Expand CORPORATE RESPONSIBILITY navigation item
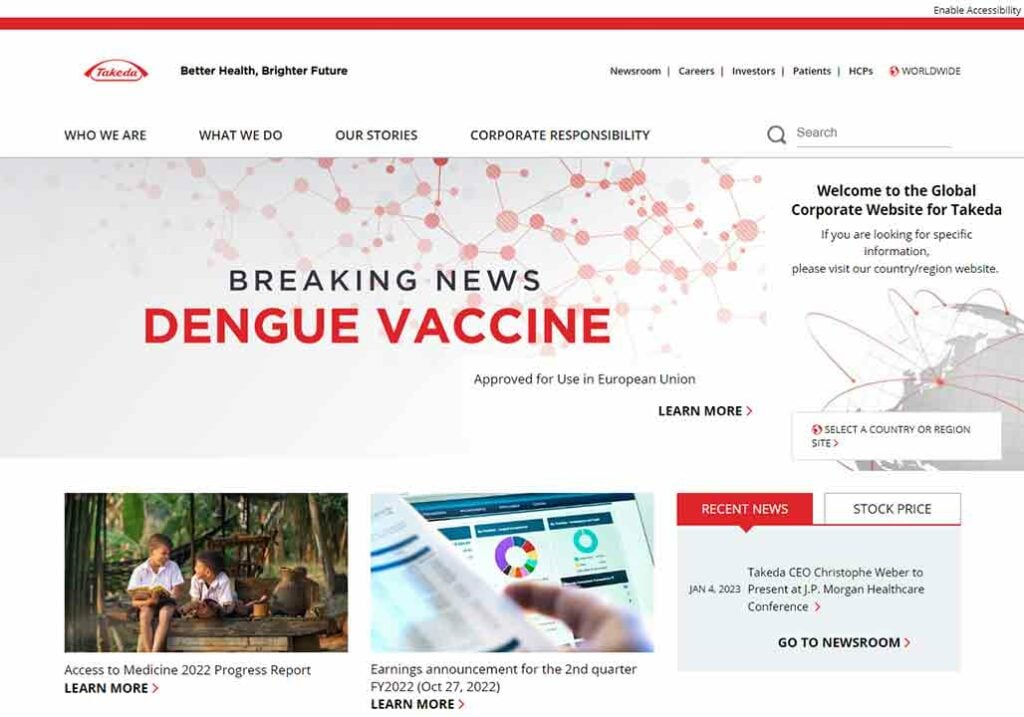This screenshot has height=717, width=1024. (560, 135)
